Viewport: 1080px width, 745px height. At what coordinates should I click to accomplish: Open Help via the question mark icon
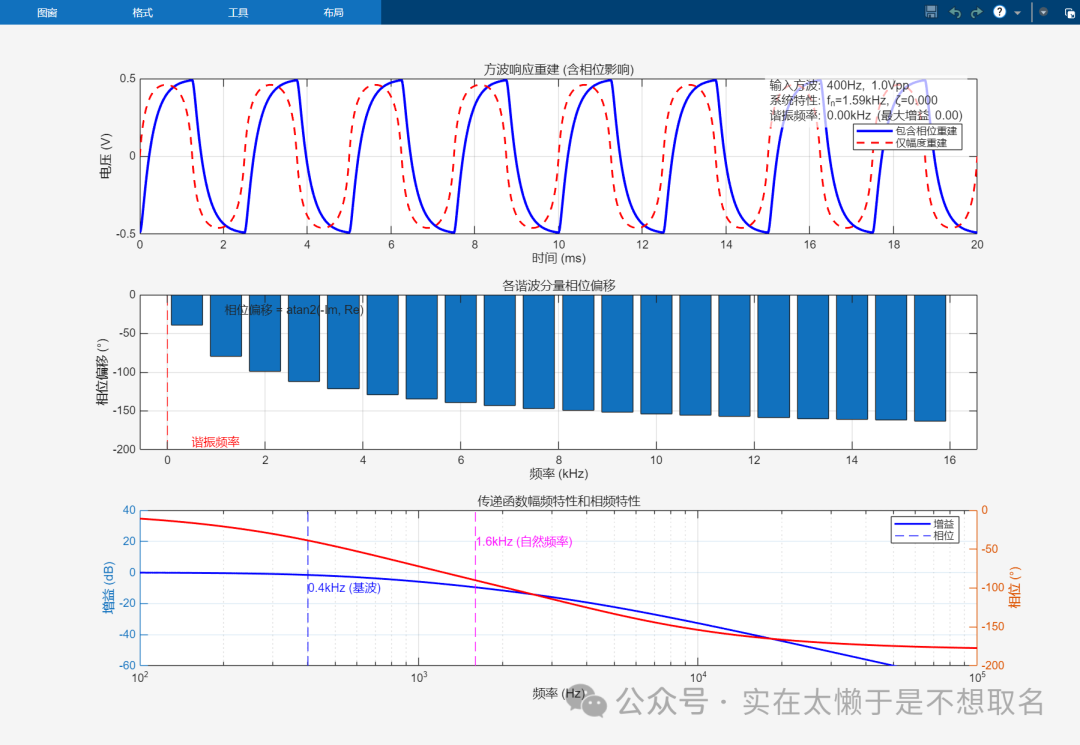point(999,12)
